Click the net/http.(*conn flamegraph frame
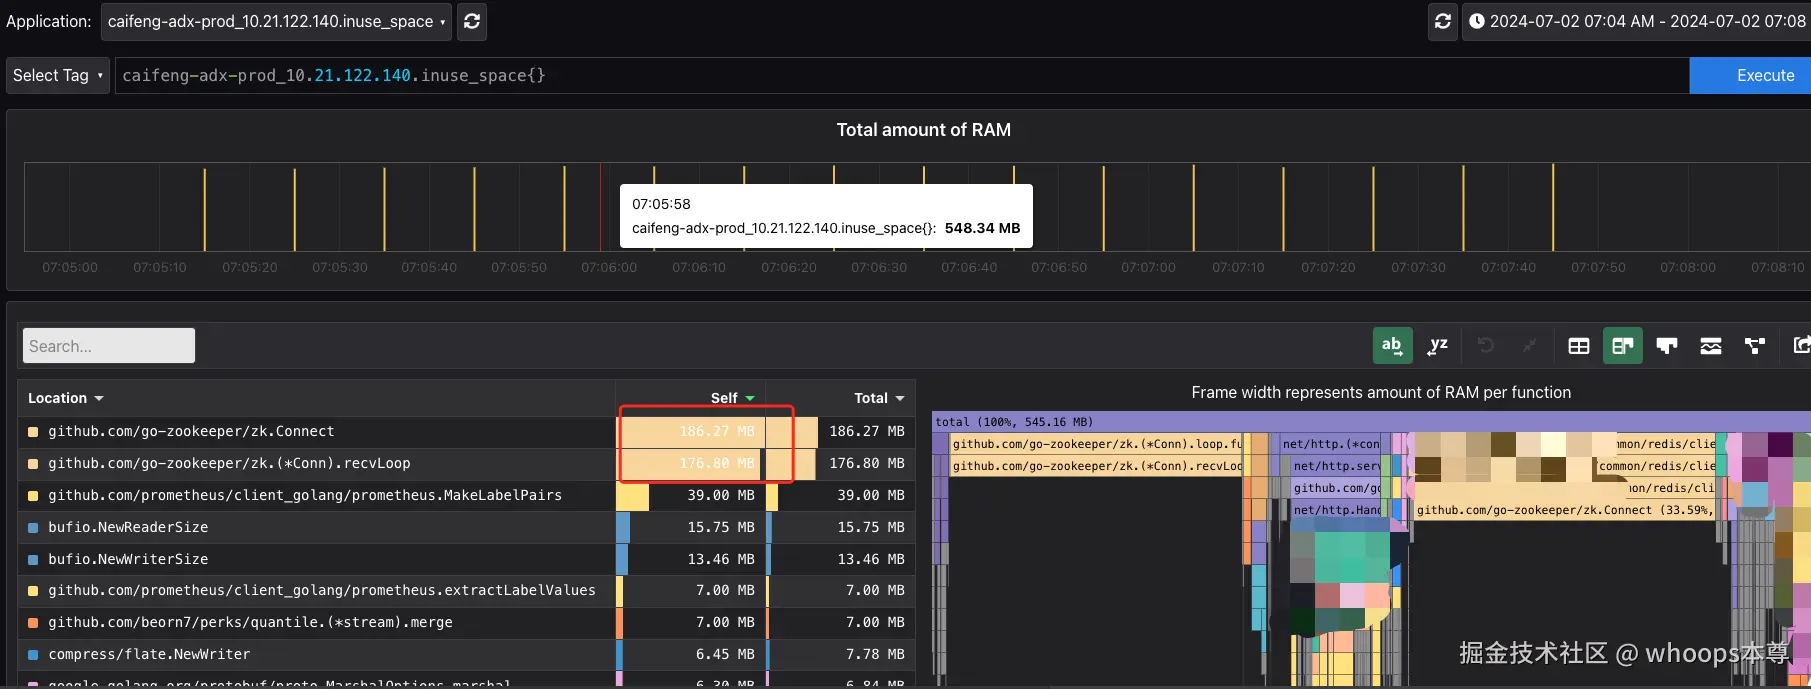Screen dimensions: 1811x689 pos(1330,444)
